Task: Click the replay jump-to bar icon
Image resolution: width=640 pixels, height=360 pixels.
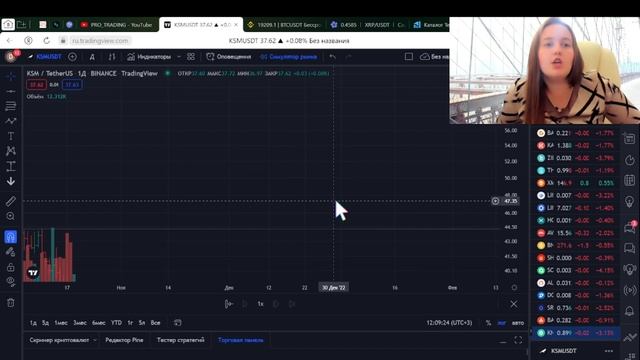Action: pos(229,304)
